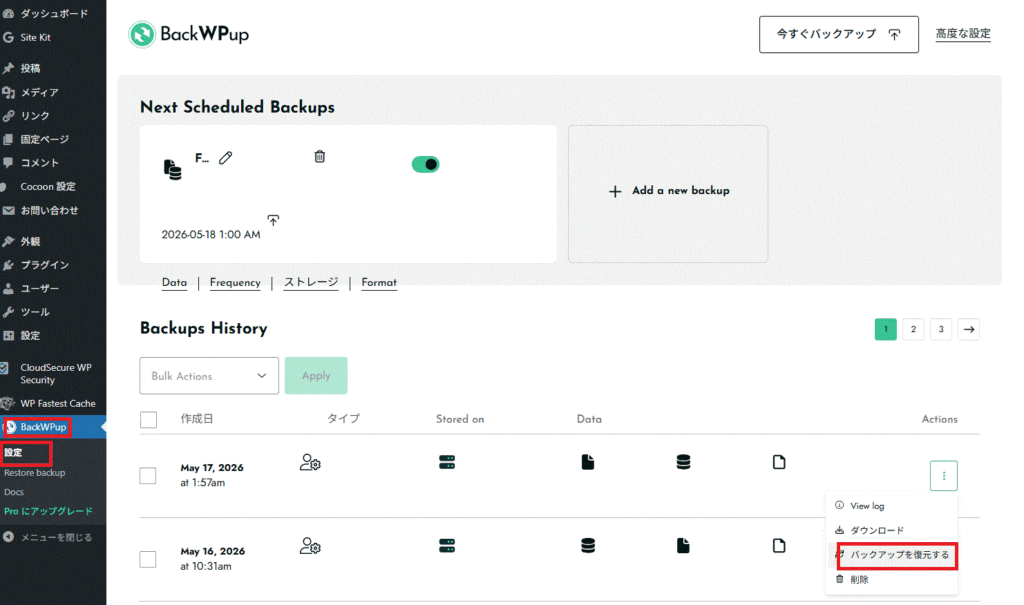This screenshot has height=605, width=1024.
Task: Click the next page arrow in Backups History
Action: (x=968, y=329)
